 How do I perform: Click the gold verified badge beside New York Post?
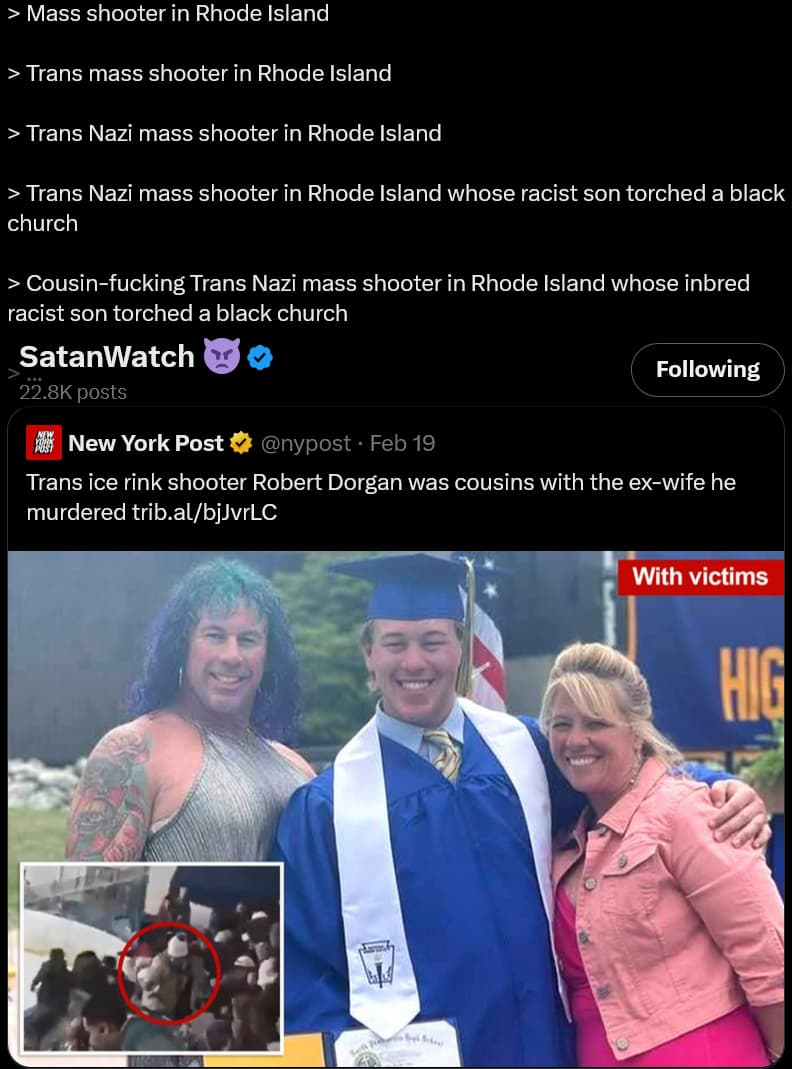241,443
